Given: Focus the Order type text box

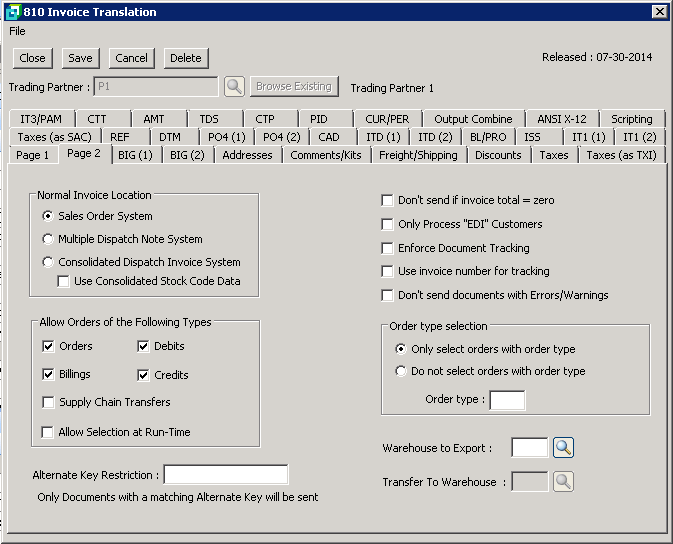Looking at the screenshot, I should [506, 401].
